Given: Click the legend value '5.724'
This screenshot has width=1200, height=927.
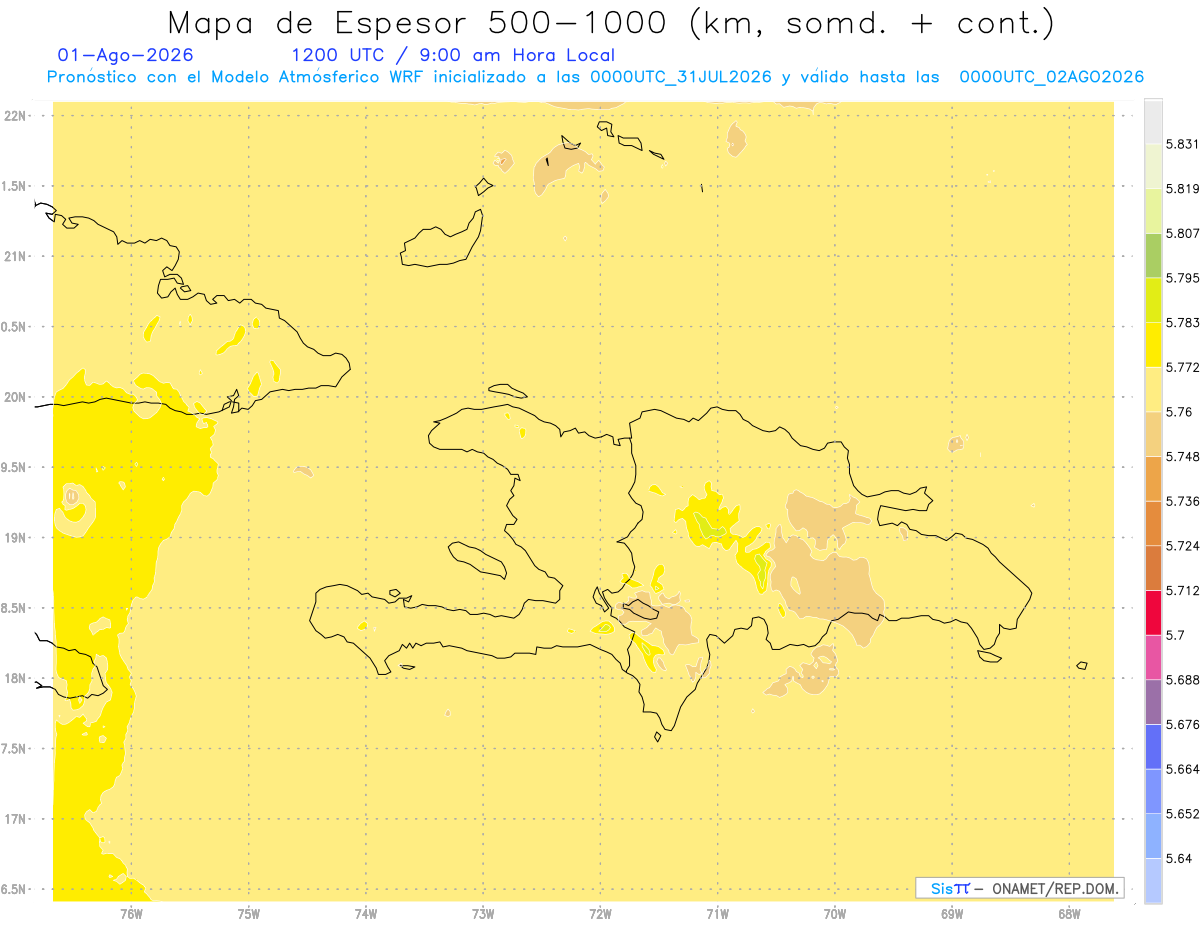Looking at the screenshot, I should (1182, 546).
